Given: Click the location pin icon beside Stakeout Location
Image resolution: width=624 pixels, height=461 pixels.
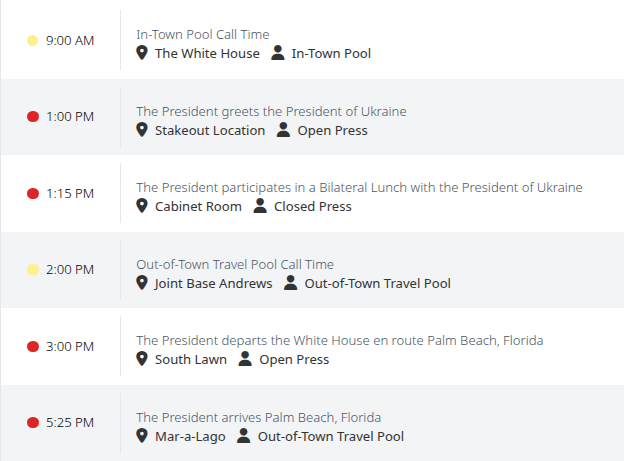Looking at the screenshot, I should click(x=142, y=130).
